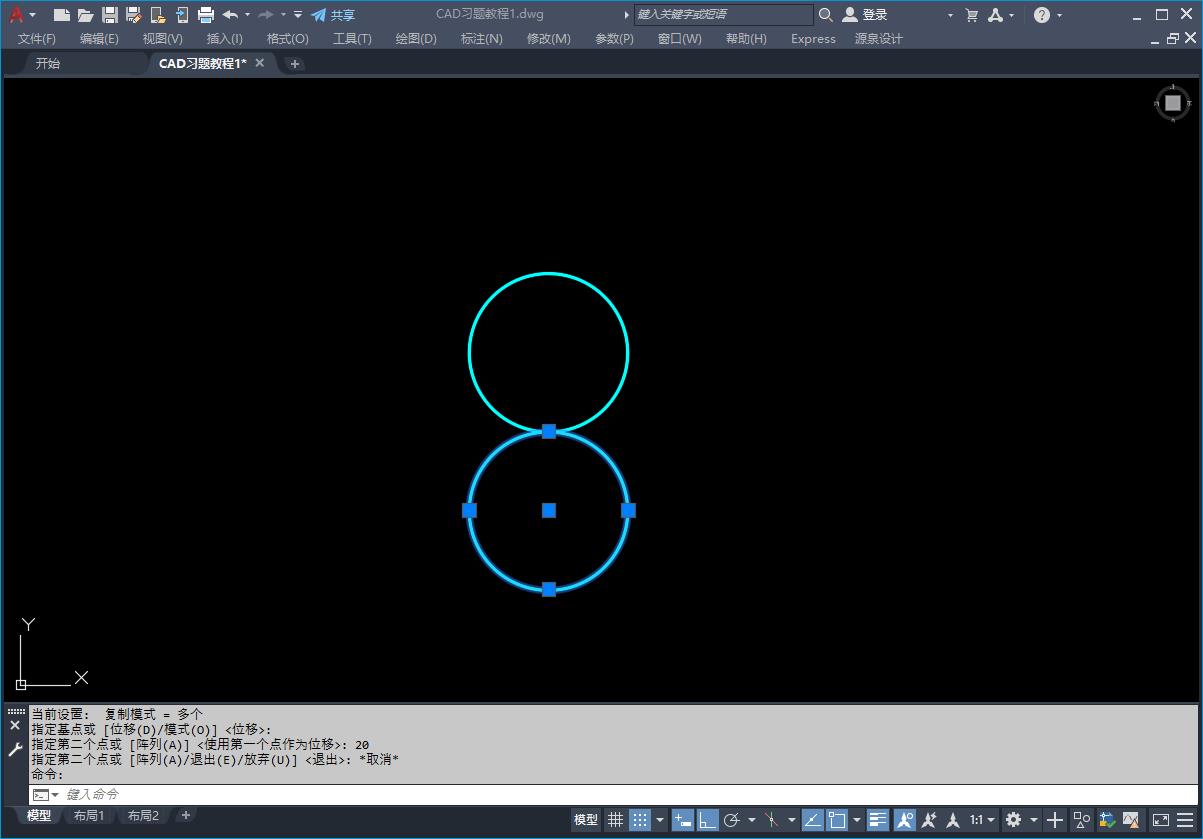Expand the Help dropdown arrow
This screenshot has width=1203, height=839.
coord(1059,15)
